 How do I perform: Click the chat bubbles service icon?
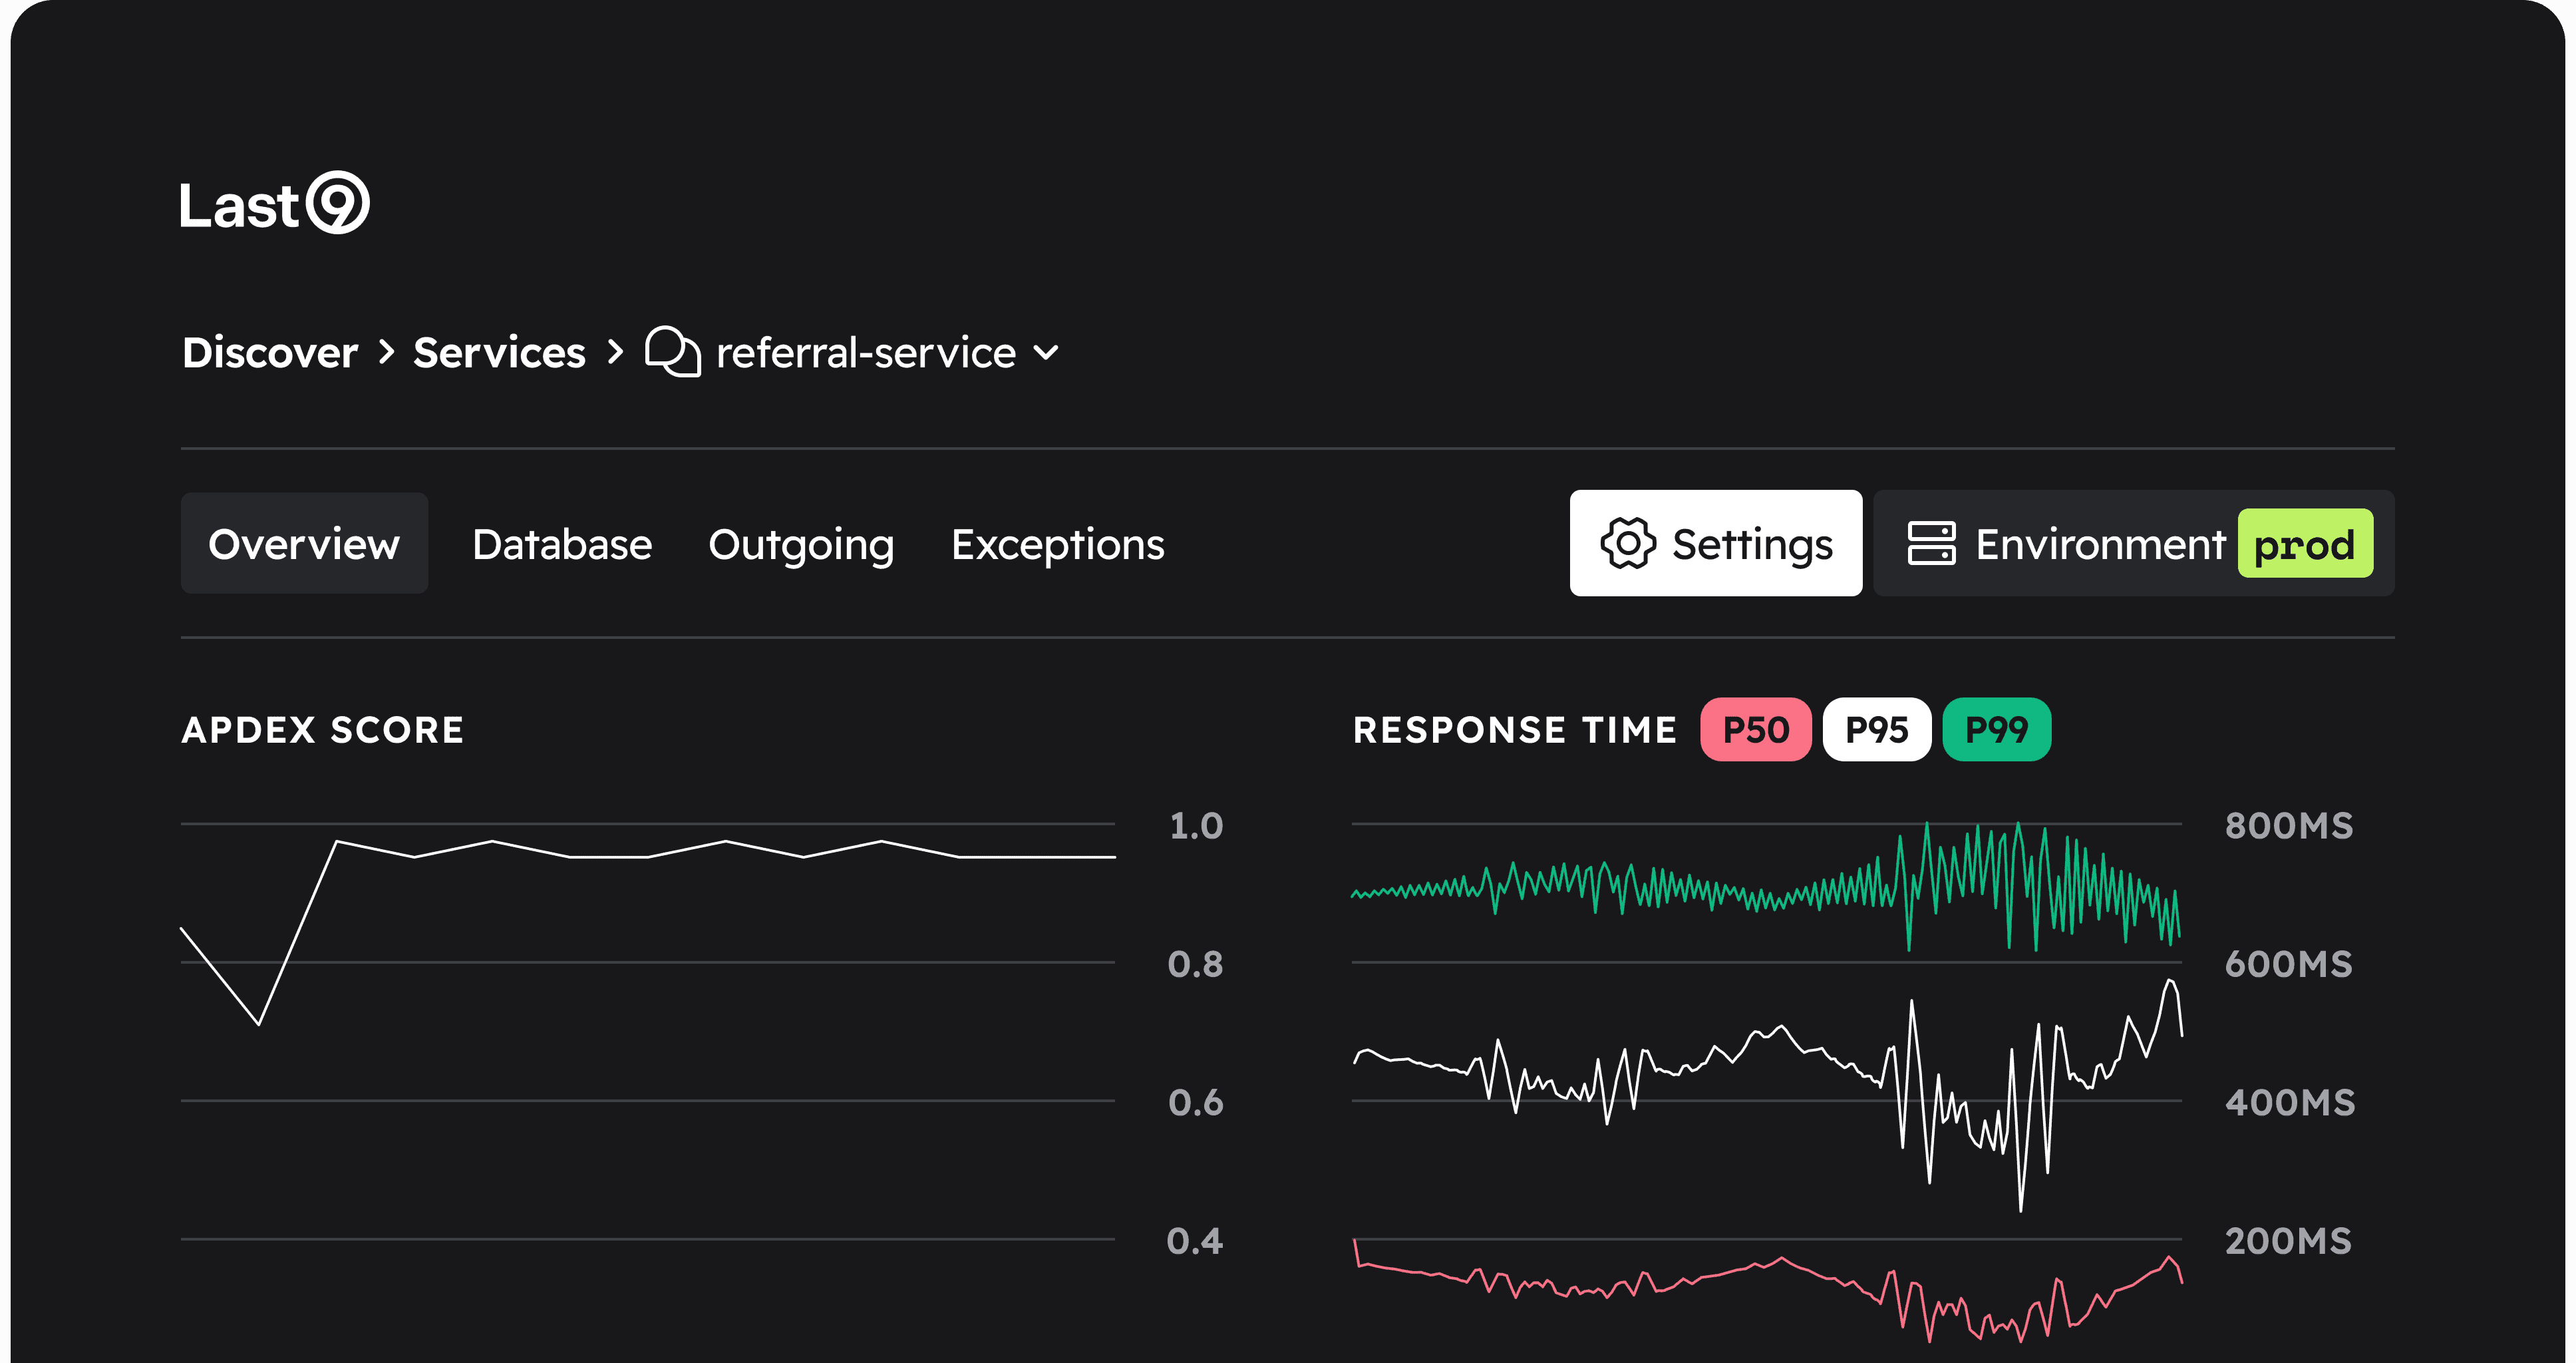(672, 352)
